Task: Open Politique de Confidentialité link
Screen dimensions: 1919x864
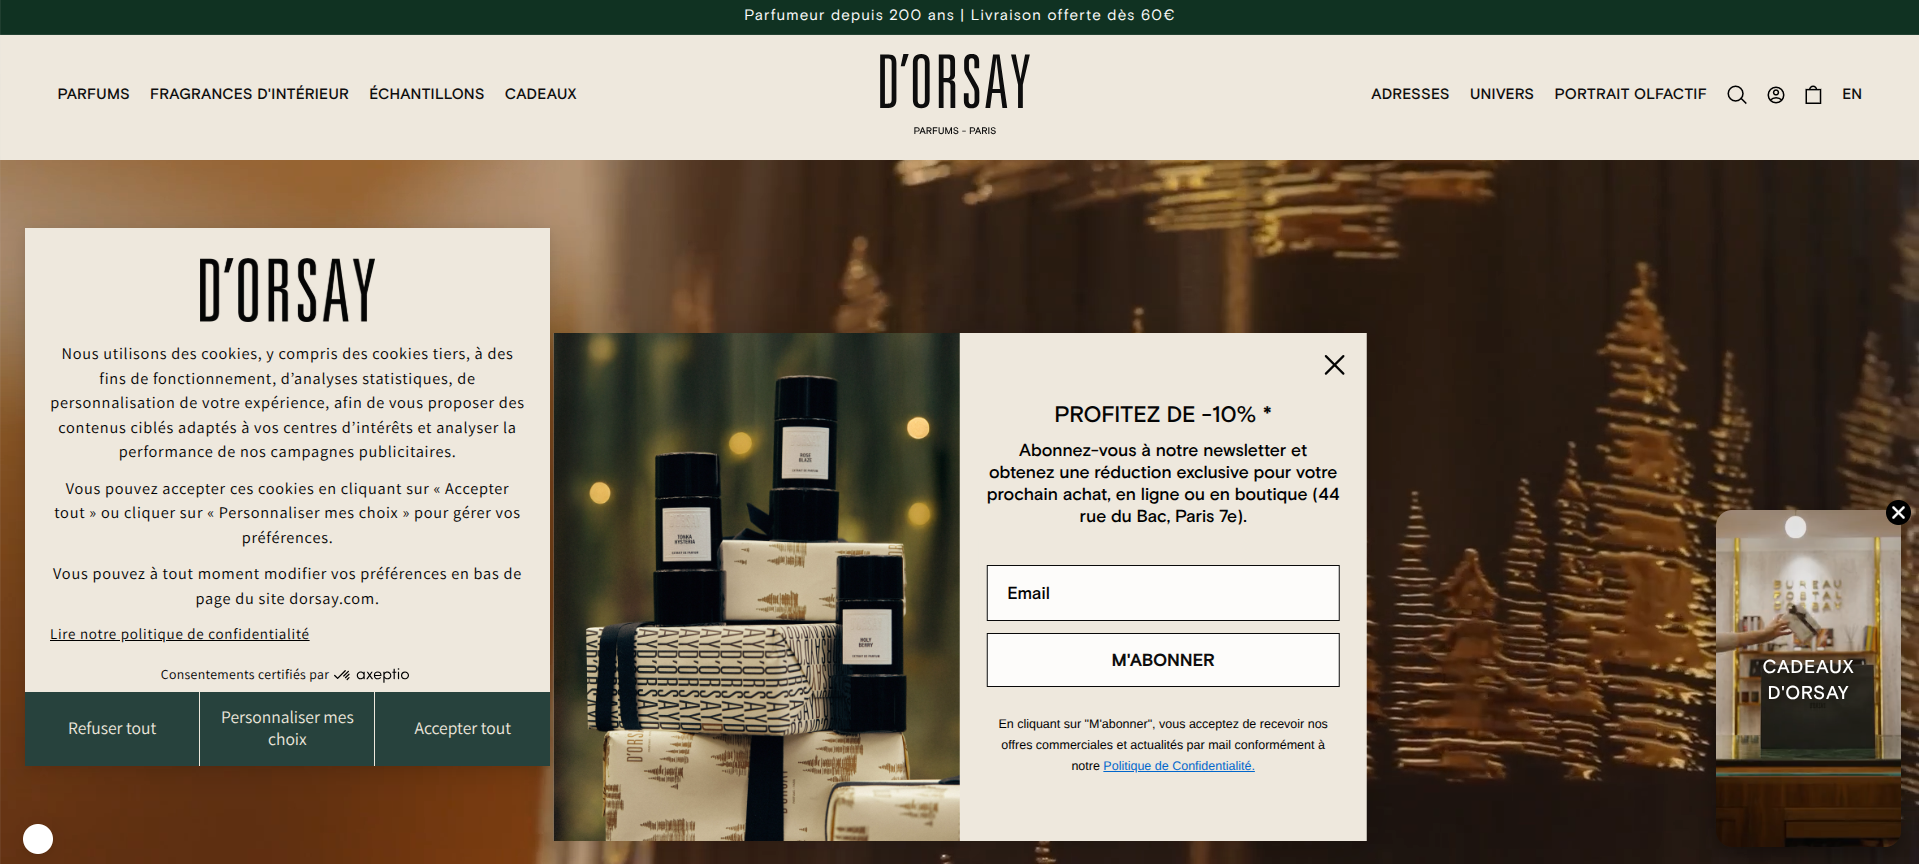Action: 1179,766
